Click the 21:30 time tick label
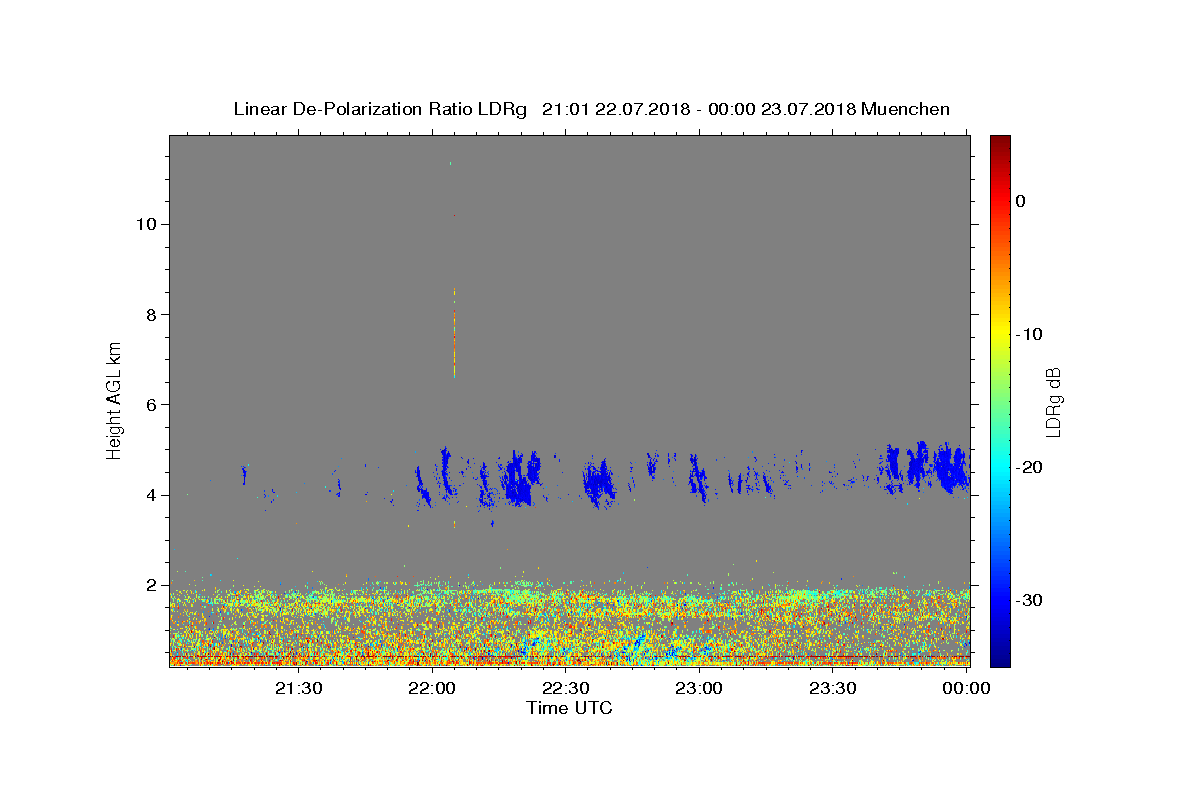Viewport: 1200px width, 800px height. (299, 688)
